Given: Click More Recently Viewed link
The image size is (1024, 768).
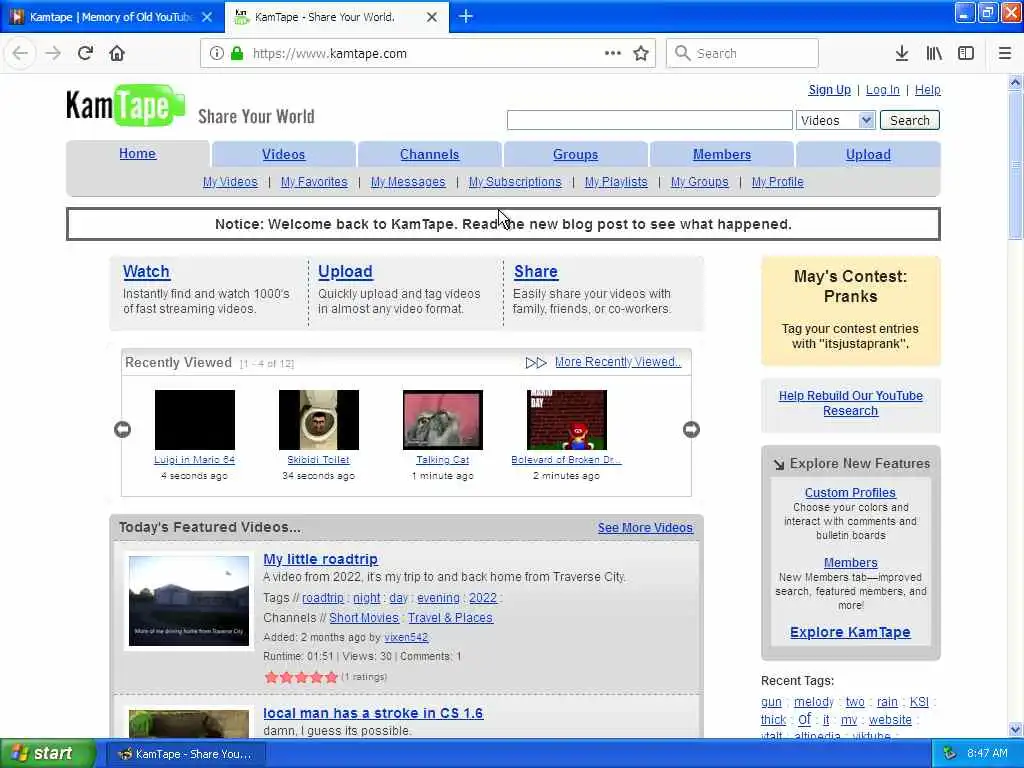Looking at the screenshot, I should pyautogui.click(x=618, y=362).
